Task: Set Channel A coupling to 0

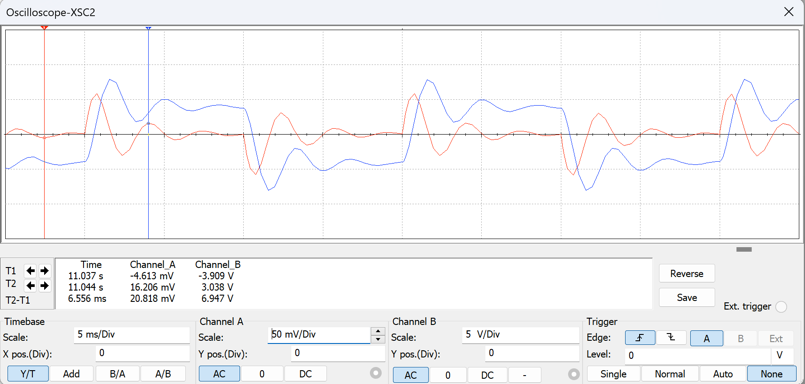Action: click(262, 374)
